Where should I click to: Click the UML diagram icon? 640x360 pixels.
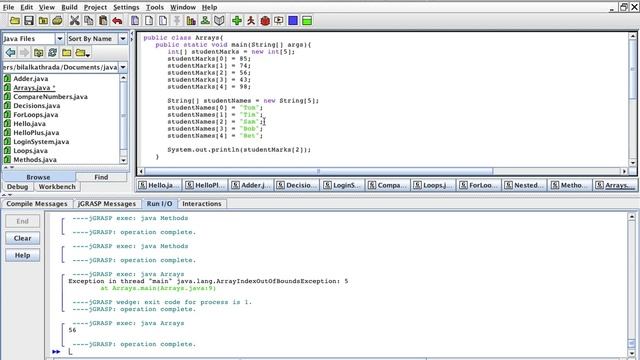pos(205,20)
